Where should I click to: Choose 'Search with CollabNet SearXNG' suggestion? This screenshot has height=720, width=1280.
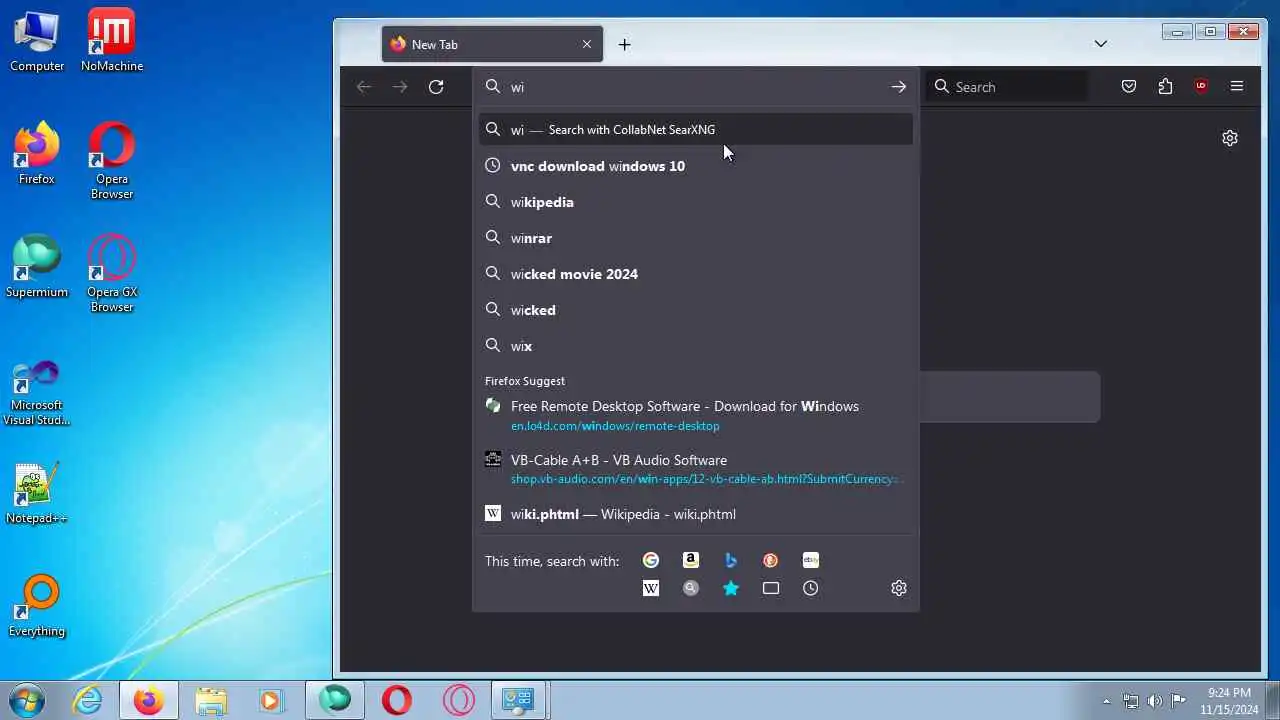[x=696, y=130]
